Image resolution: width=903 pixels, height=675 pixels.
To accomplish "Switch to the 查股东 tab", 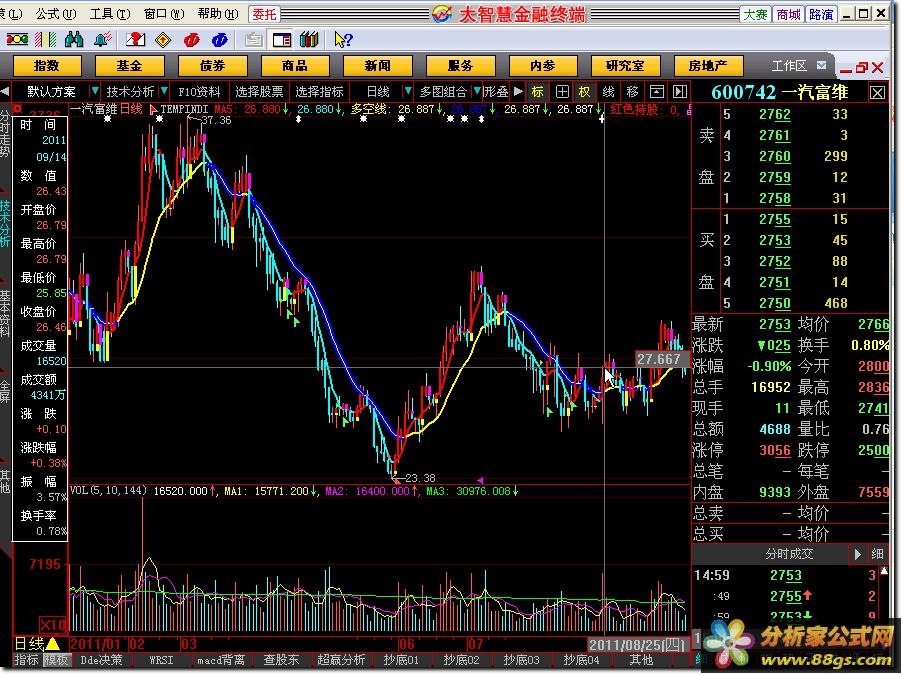I will (281, 660).
